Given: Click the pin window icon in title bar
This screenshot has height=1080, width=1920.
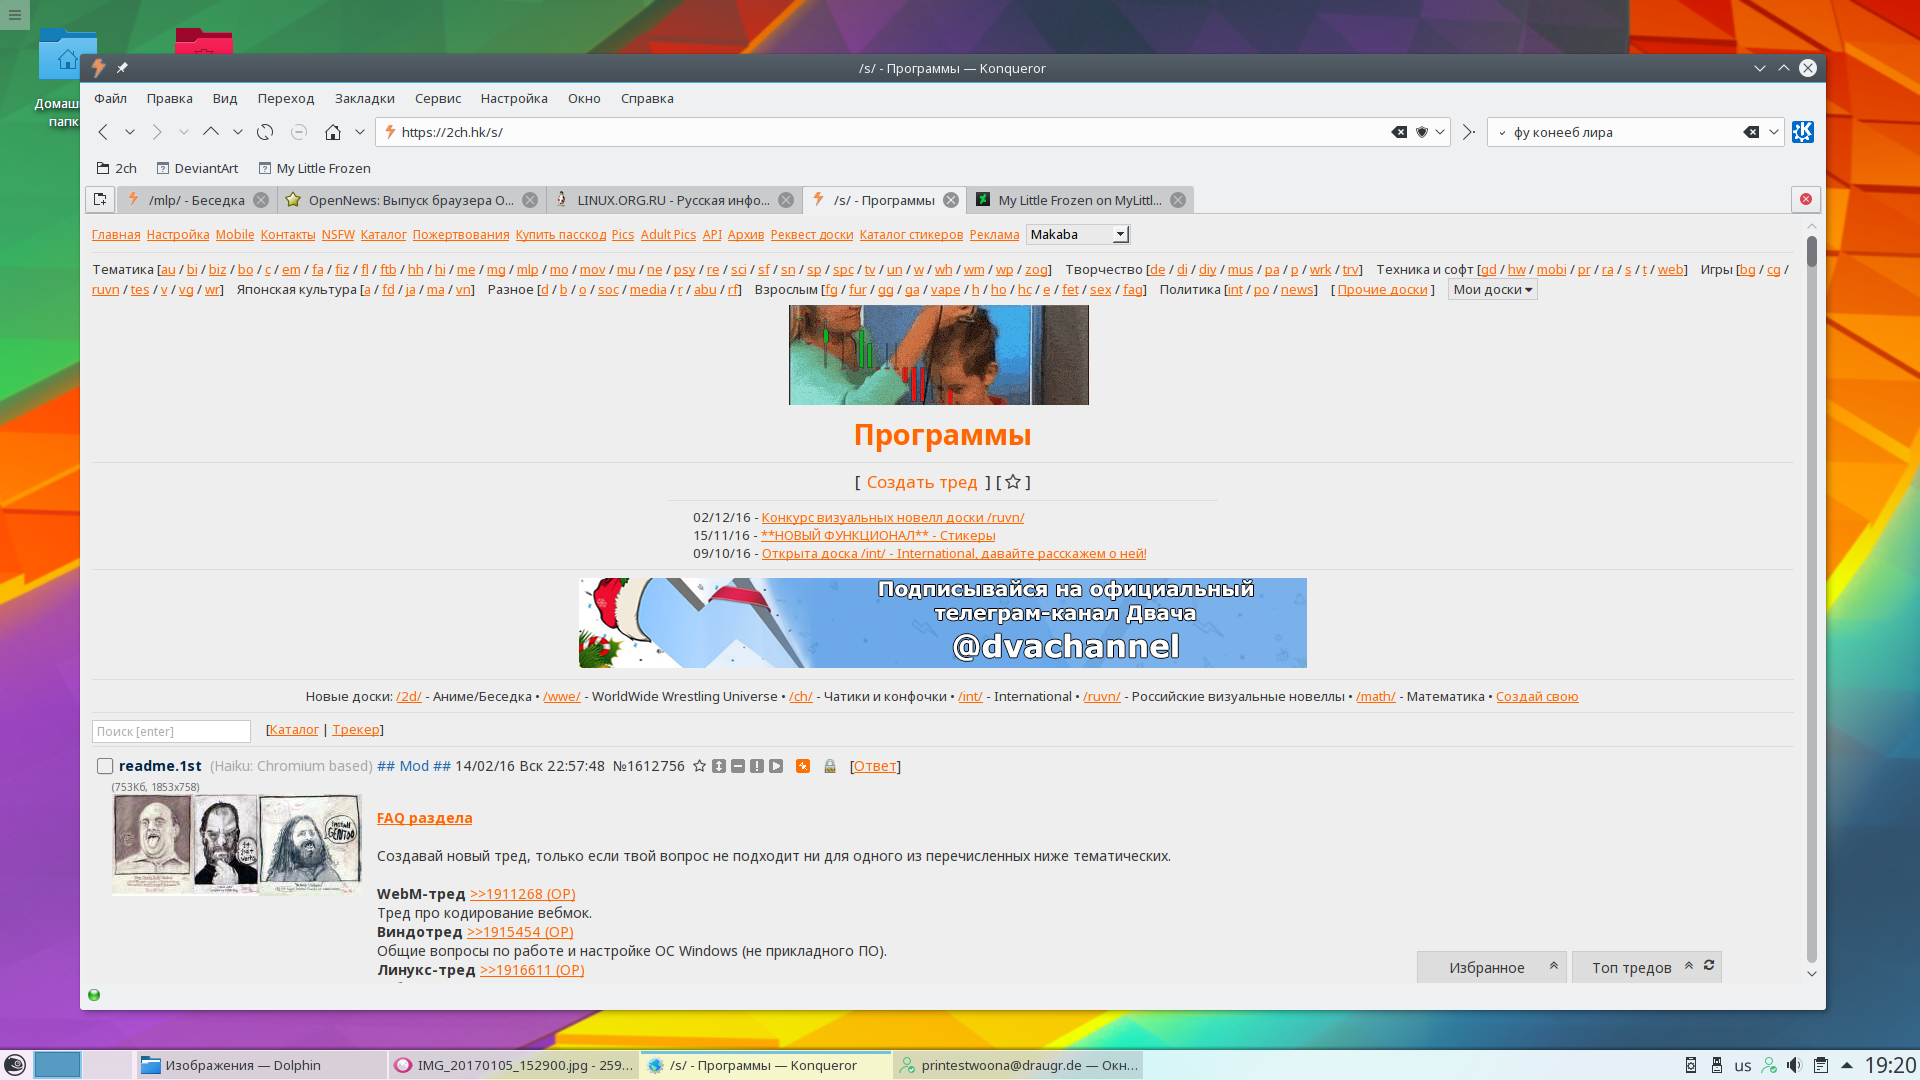Looking at the screenshot, I should click(122, 68).
